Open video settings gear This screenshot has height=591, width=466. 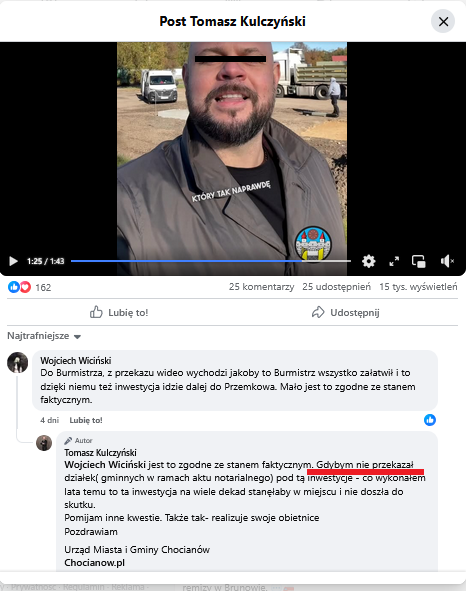[368, 261]
